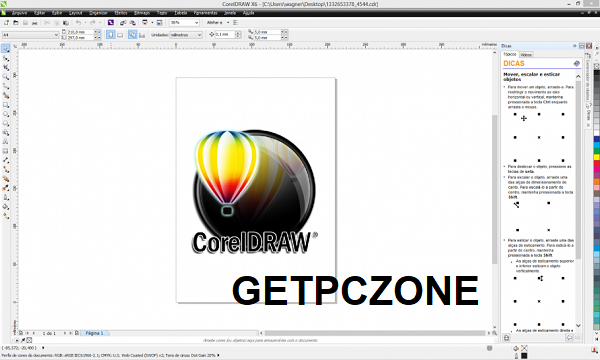600x360 pixels.
Task: Click the page width field 210,0 mm
Action: pos(80,32)
